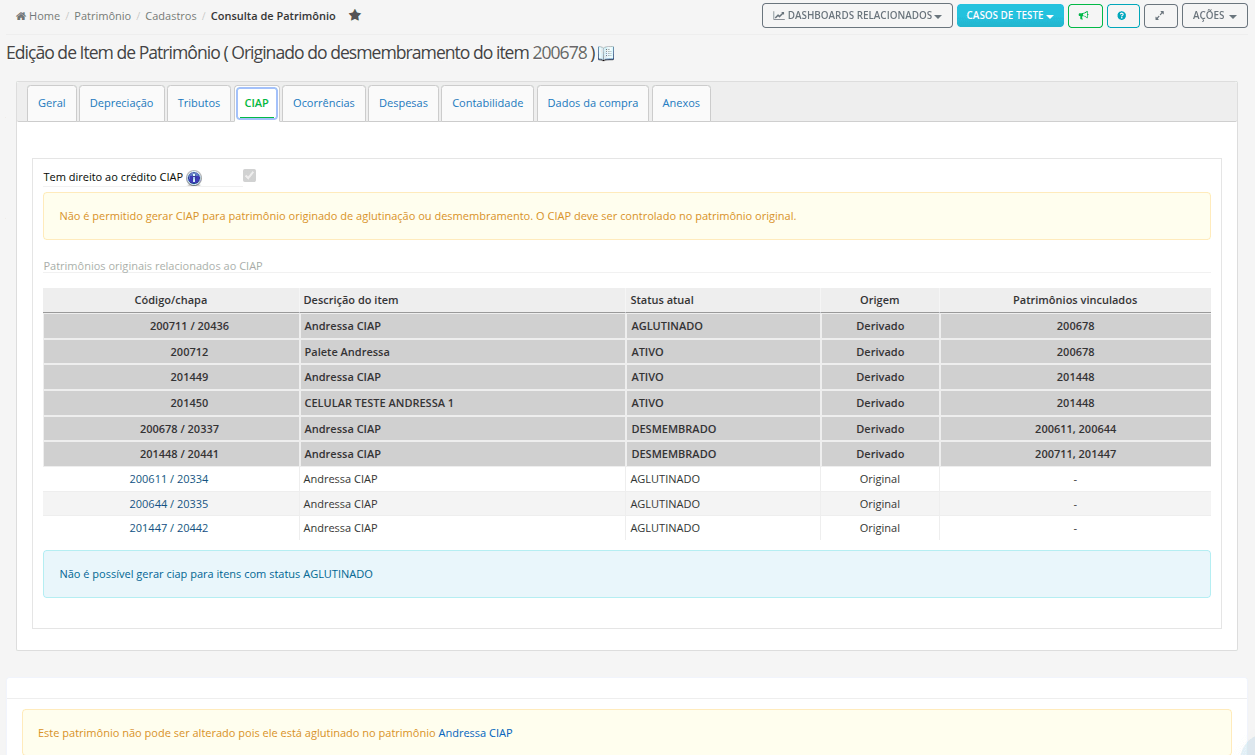Open patrimônio link 201447 / 20442
The image size is (1255, 755).
[169, 528]
